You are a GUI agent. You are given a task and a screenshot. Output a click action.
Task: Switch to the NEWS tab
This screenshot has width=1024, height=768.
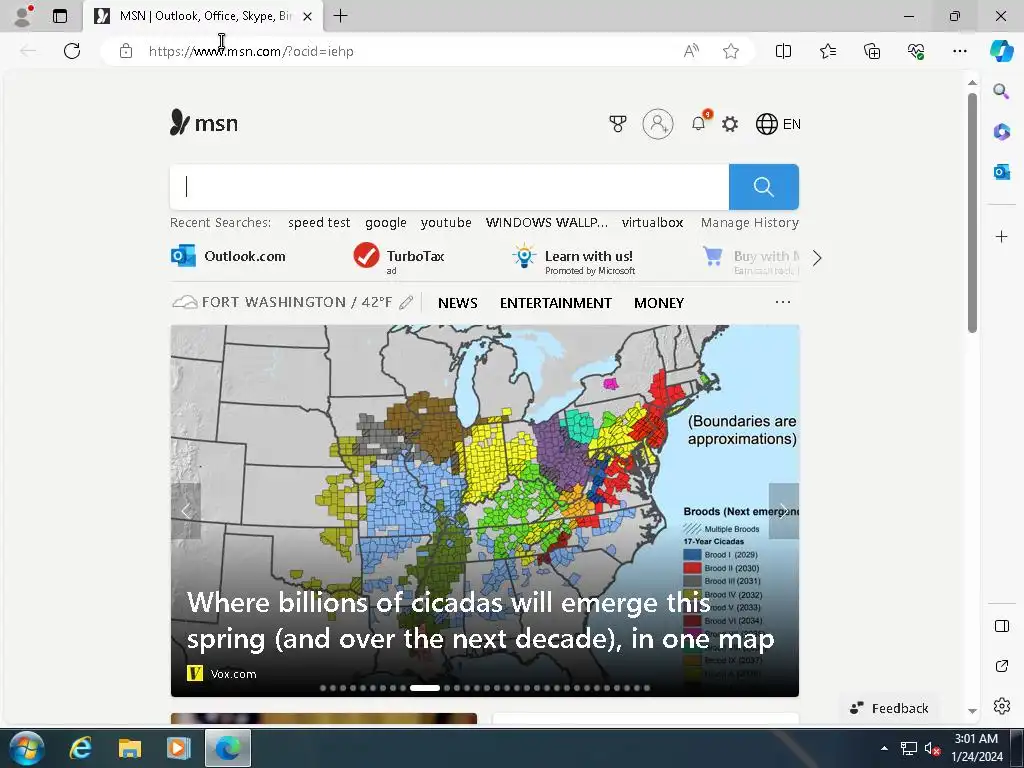coord(458,303)
